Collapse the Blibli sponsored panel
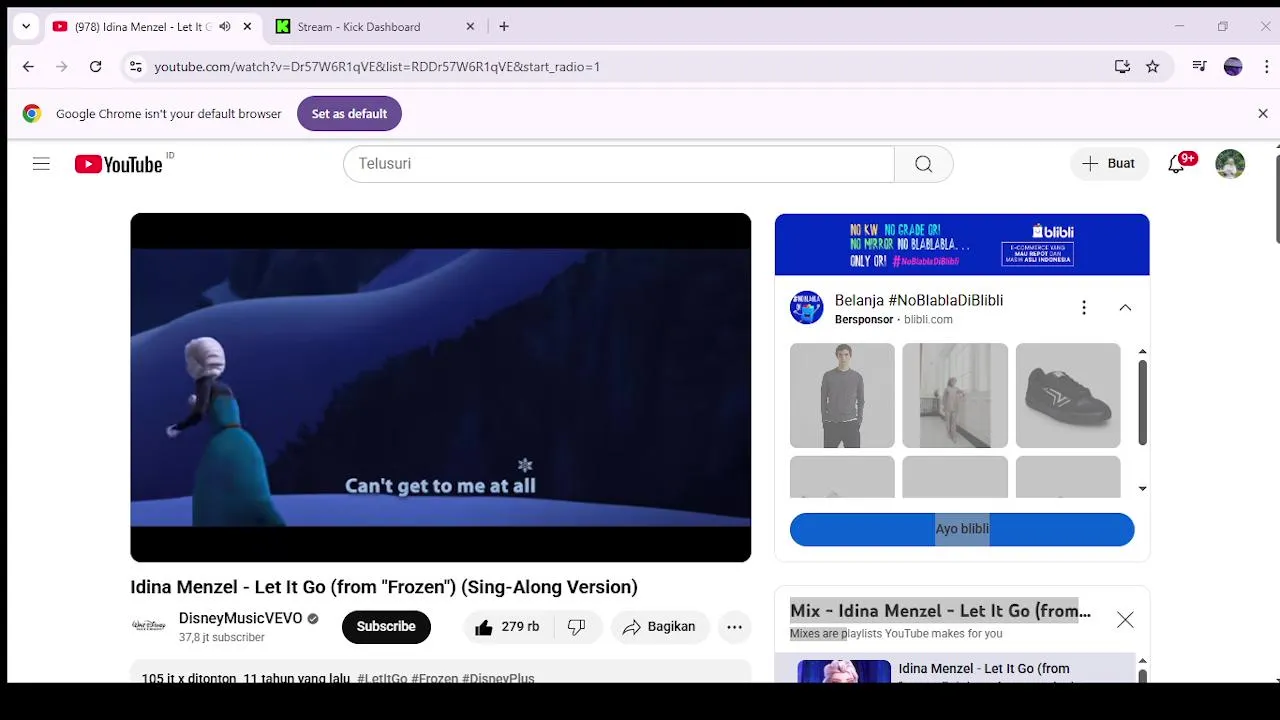The image size is (1280, 720). [1125, 308]
